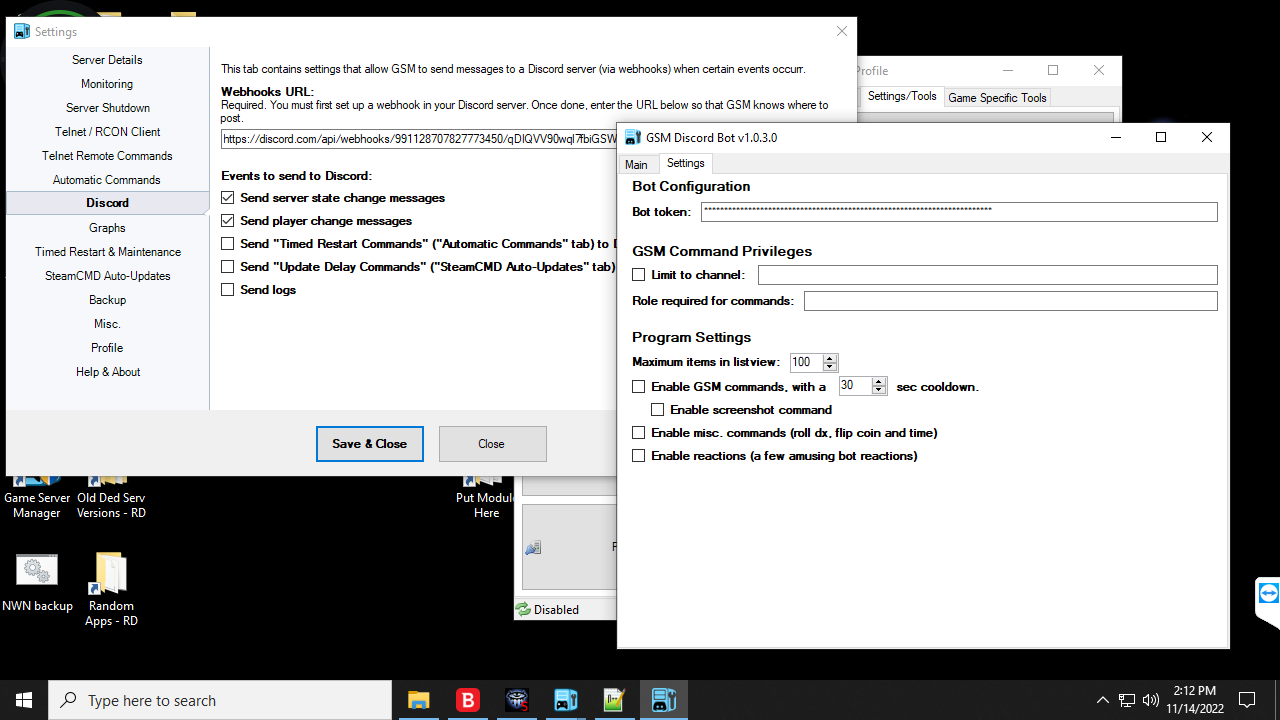Uncheck Send server state change messages
The height and width of the screenshot is (720, 1280).
pyautogui.click(x=228, y=198)
